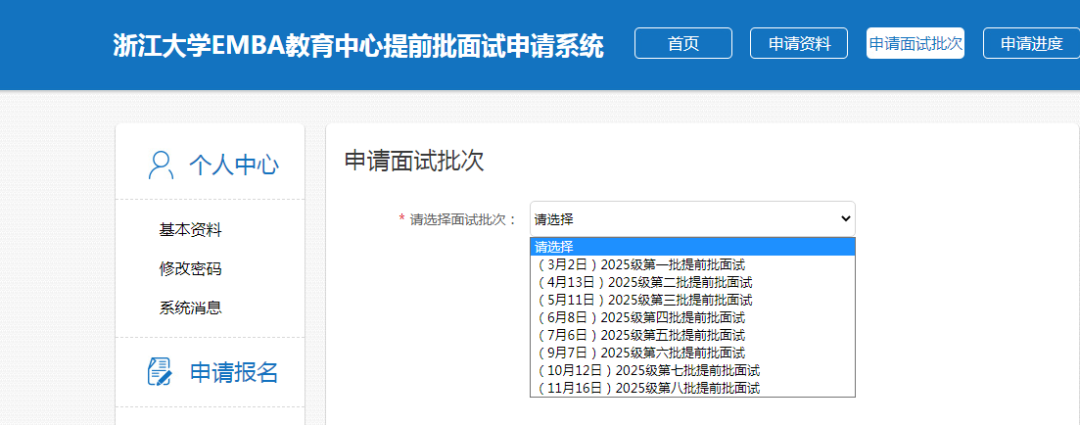Click the dropdown chevron arrow
The width and height of the screenshot is (1080, 425).
[x=845, y=219]
